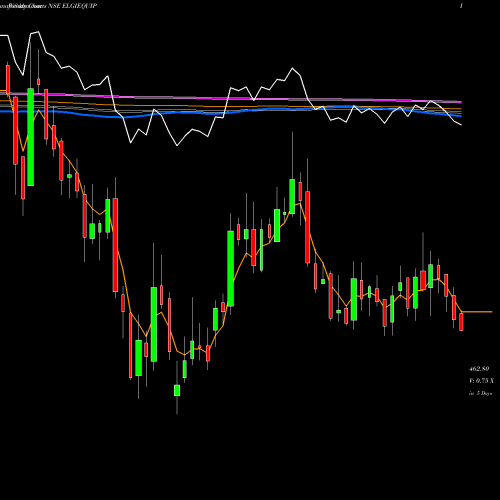Image resolution: width=500 pixels, height=500 pixels.
Task: Click the 'in 5 Days' label
Action: pyautogui.click(x=480, y=393)
